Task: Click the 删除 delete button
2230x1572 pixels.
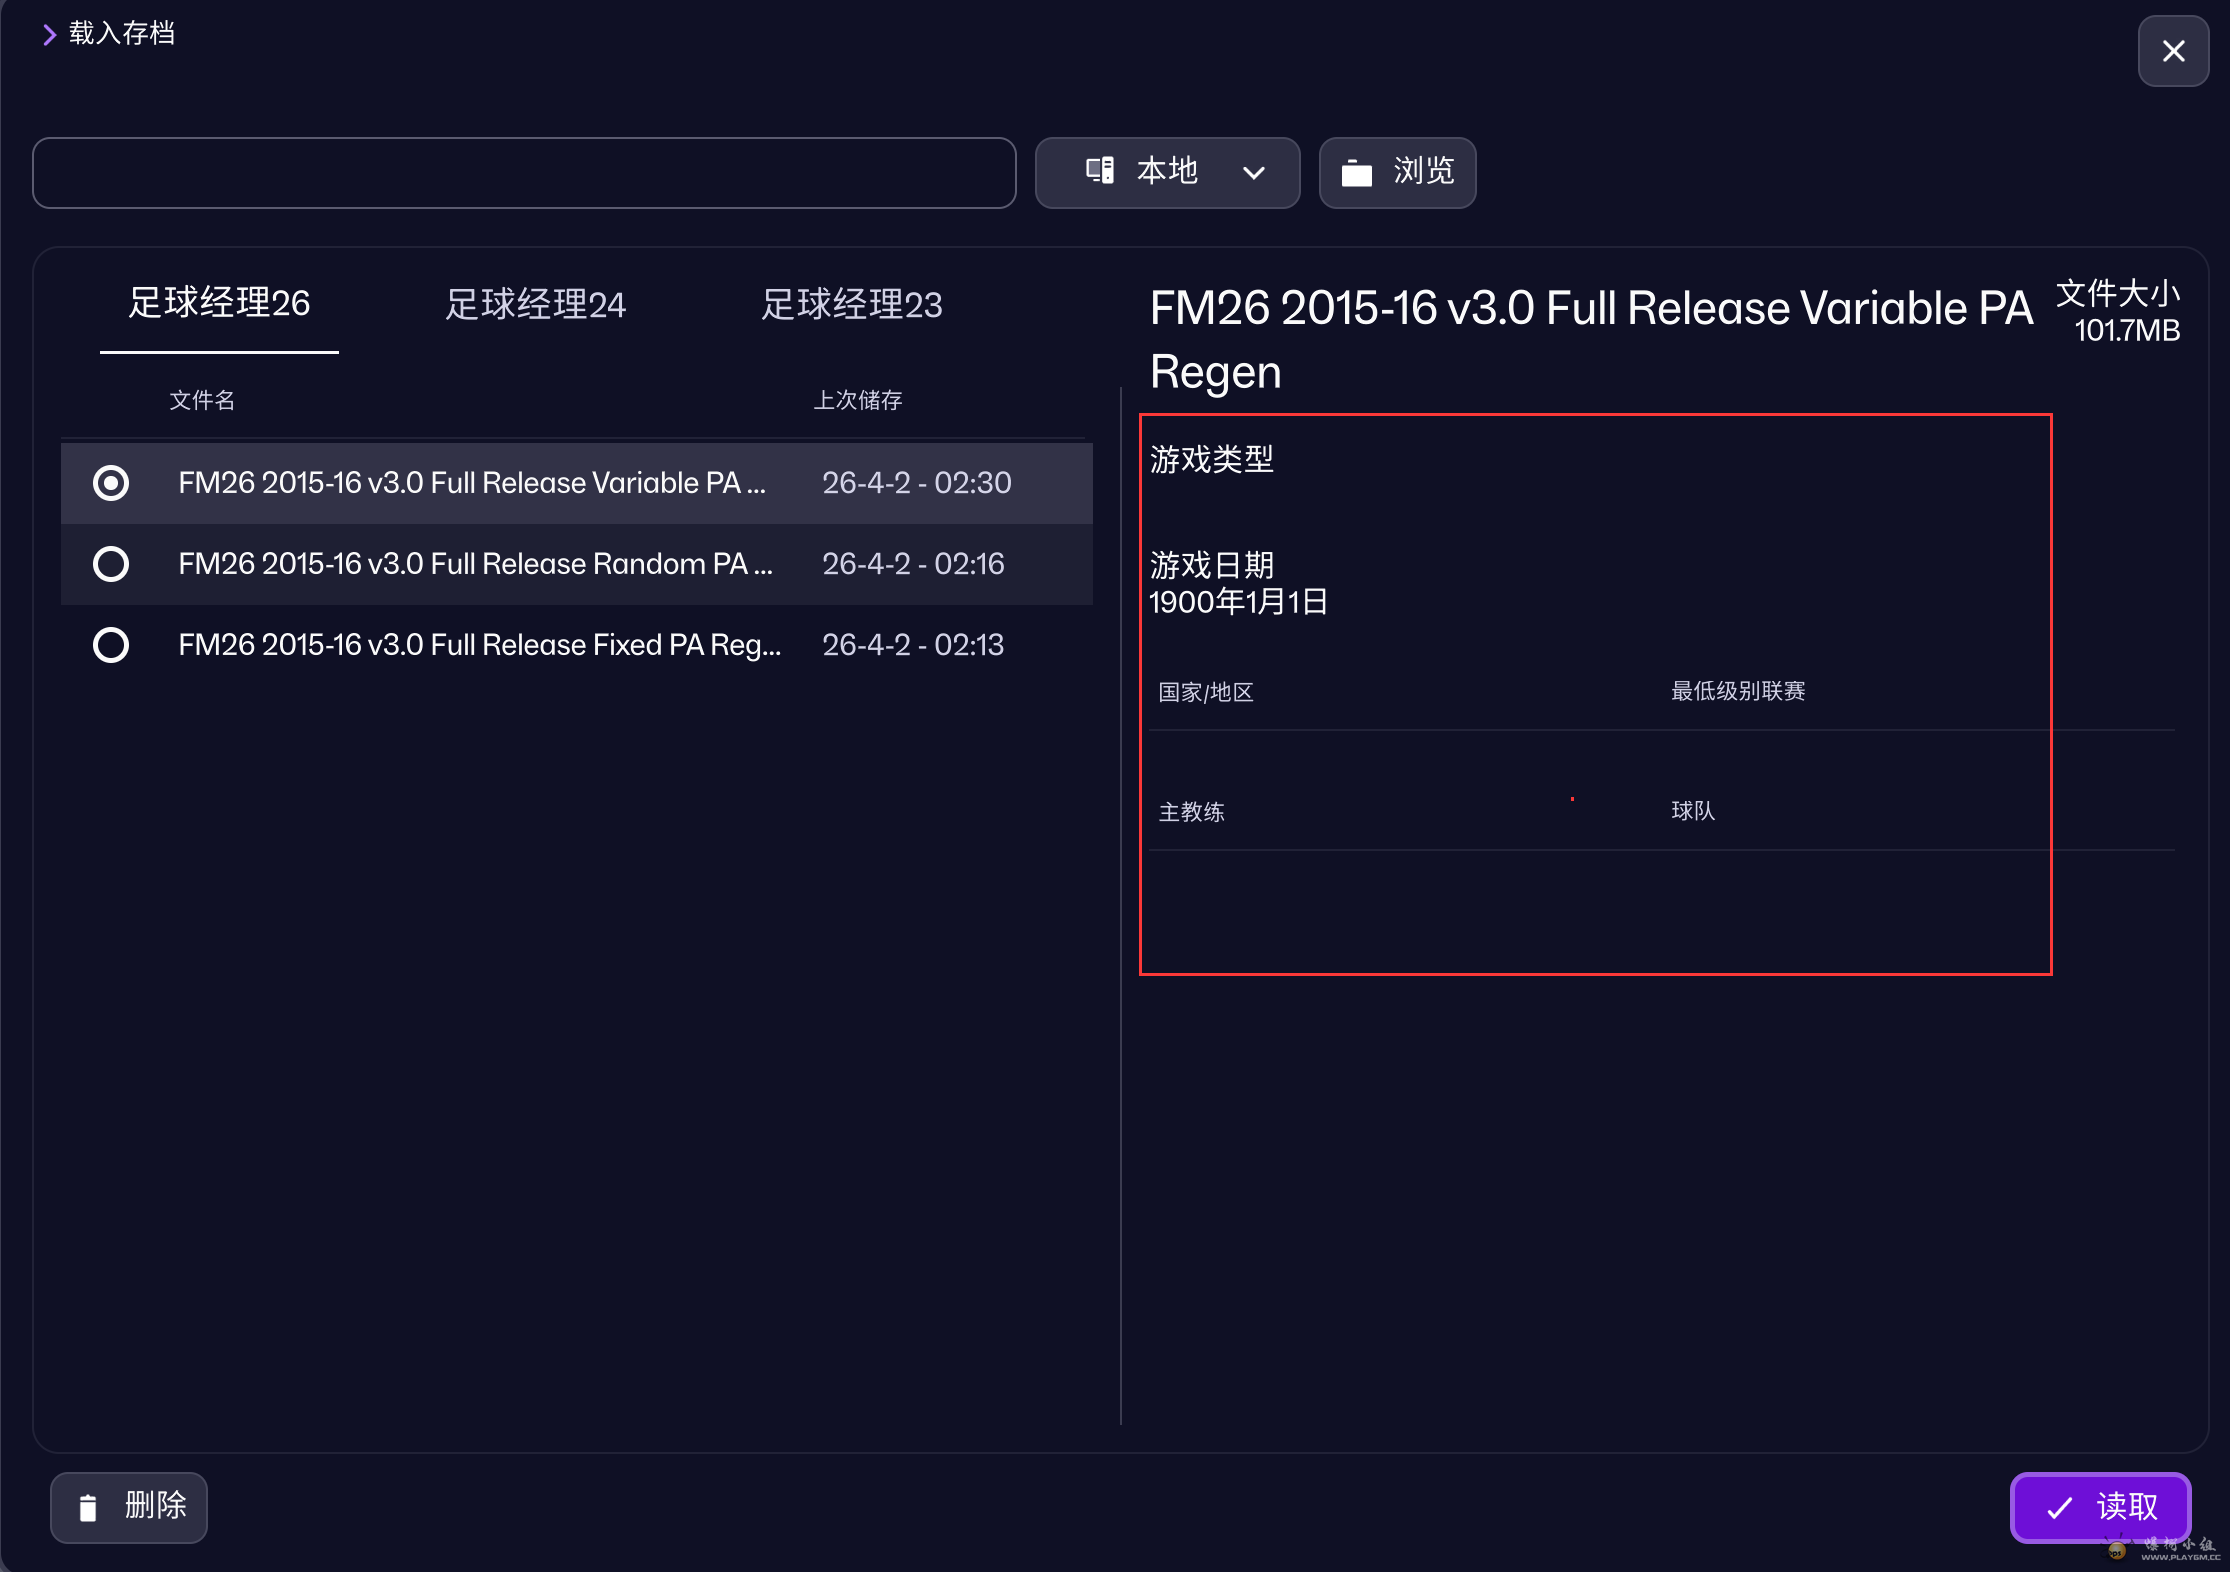Action: (x=129, y=1507)
